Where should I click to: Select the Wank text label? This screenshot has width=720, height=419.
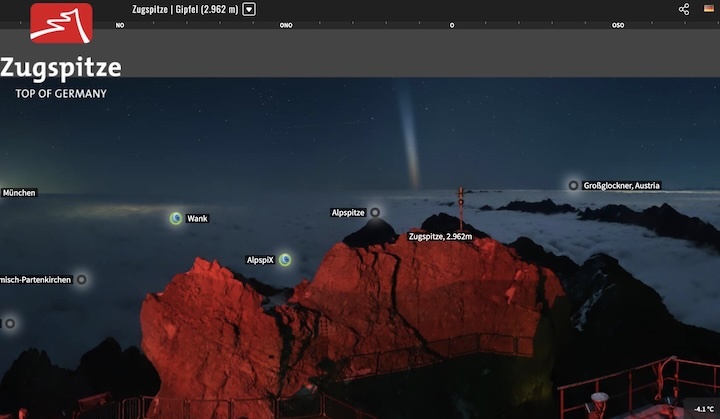coord(197,218)
